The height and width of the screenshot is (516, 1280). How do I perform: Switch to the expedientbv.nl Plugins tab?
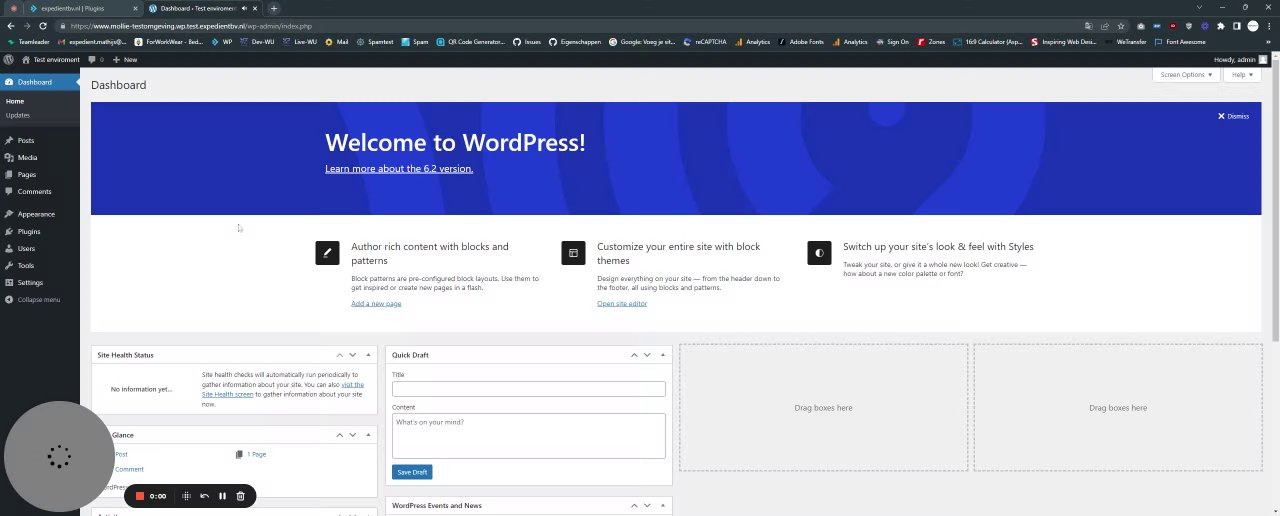coord(83,8)
